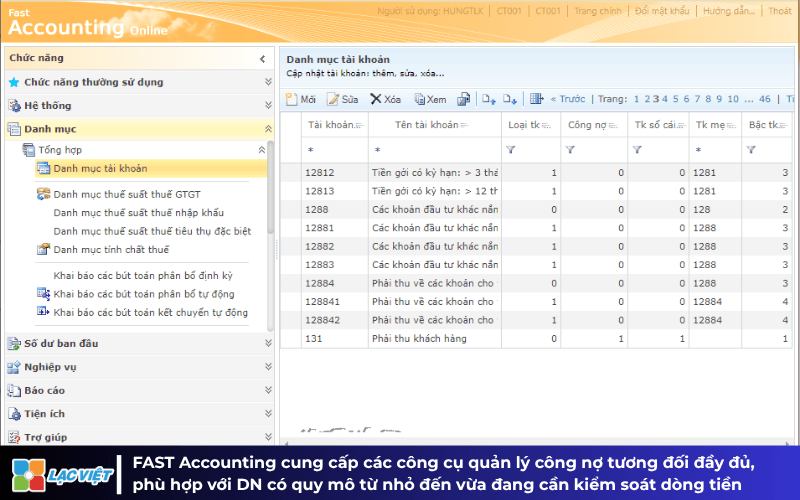
Task: Click Trang chính link in header
Action: pyautogui.click(x=597, y=11)
